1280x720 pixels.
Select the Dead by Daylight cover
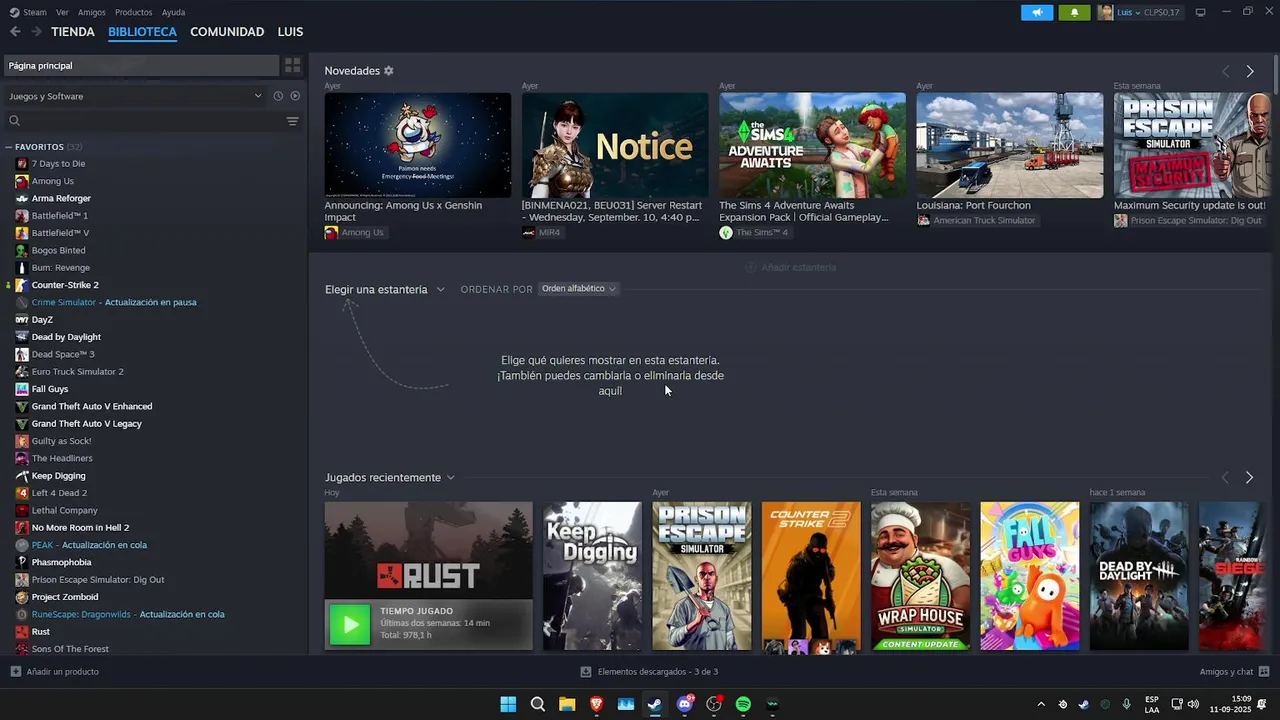click(x=1139, y=576)
